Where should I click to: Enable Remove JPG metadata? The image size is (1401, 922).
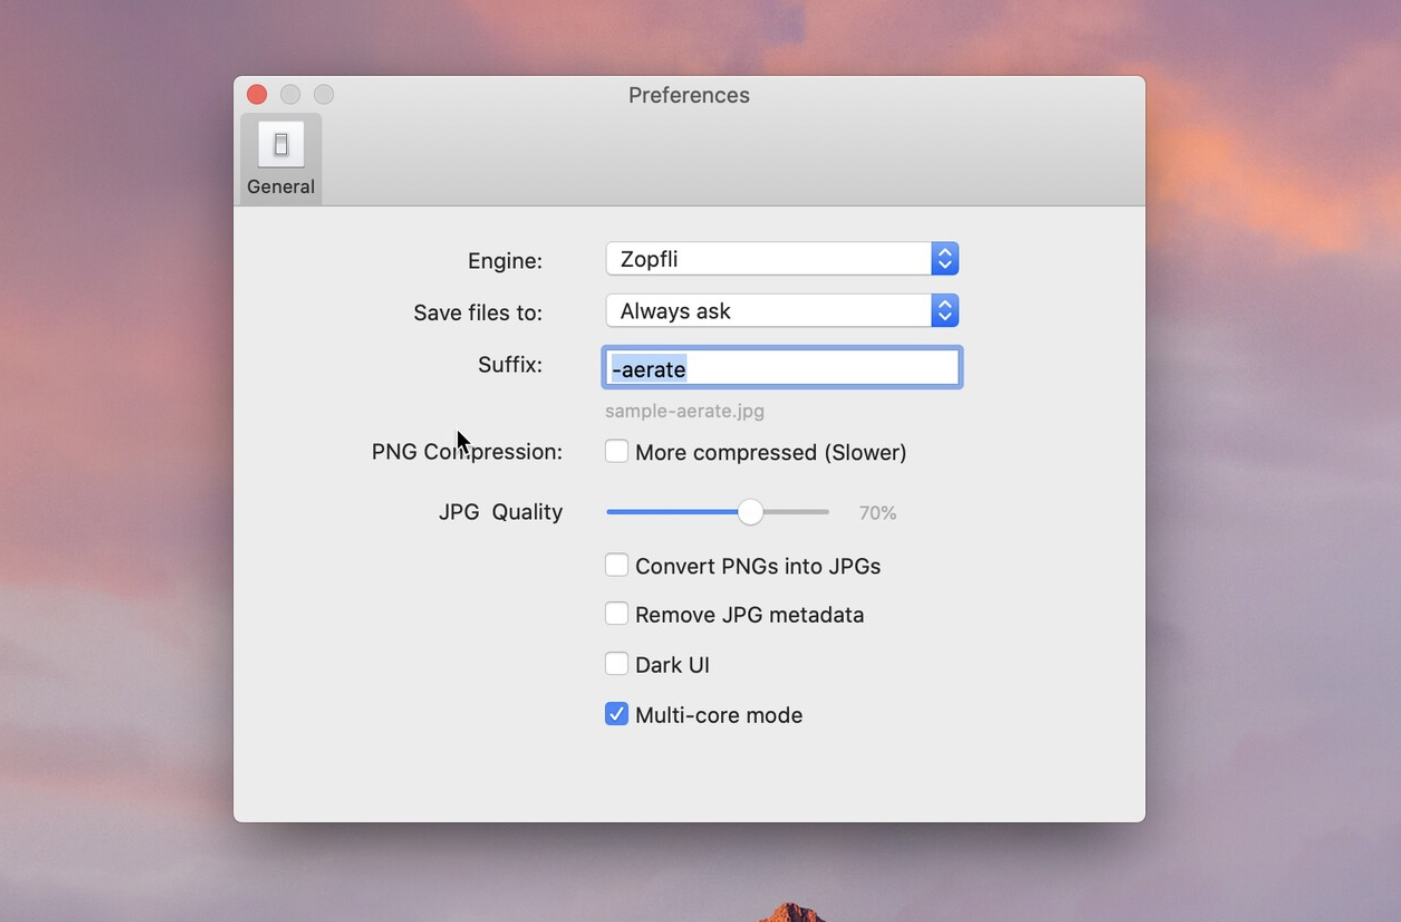click(616, 613)
